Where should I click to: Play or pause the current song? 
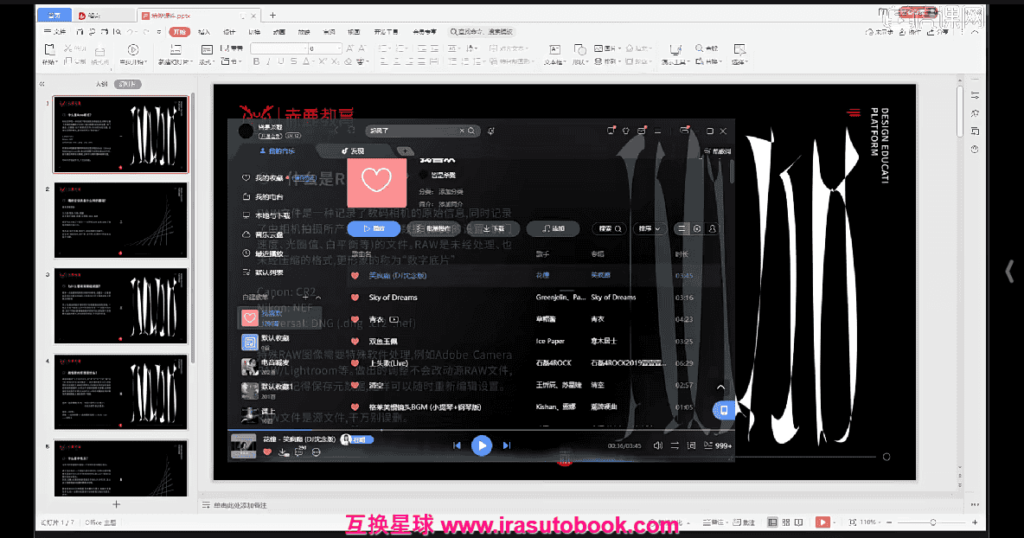481,445
